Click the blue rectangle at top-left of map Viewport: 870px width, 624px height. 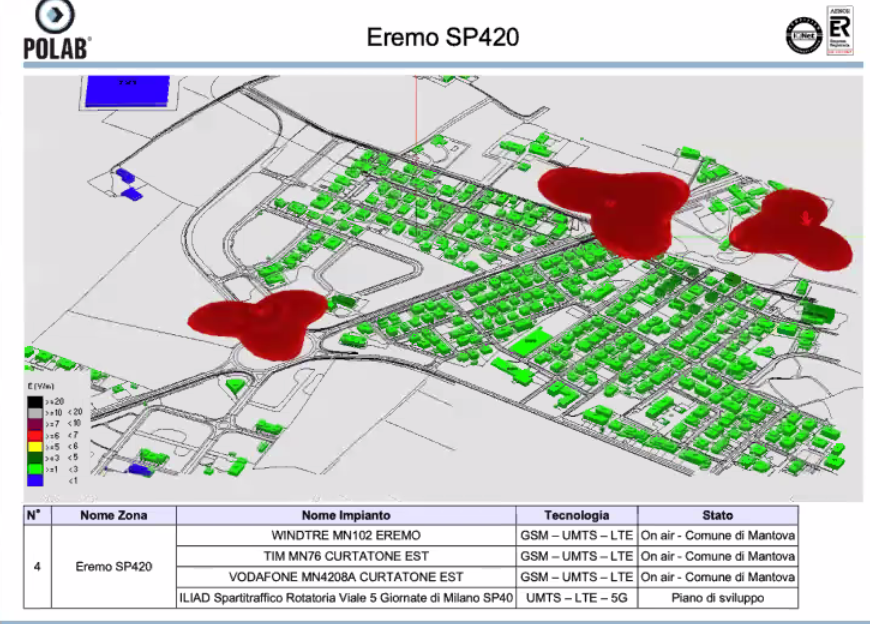(124, 91)
